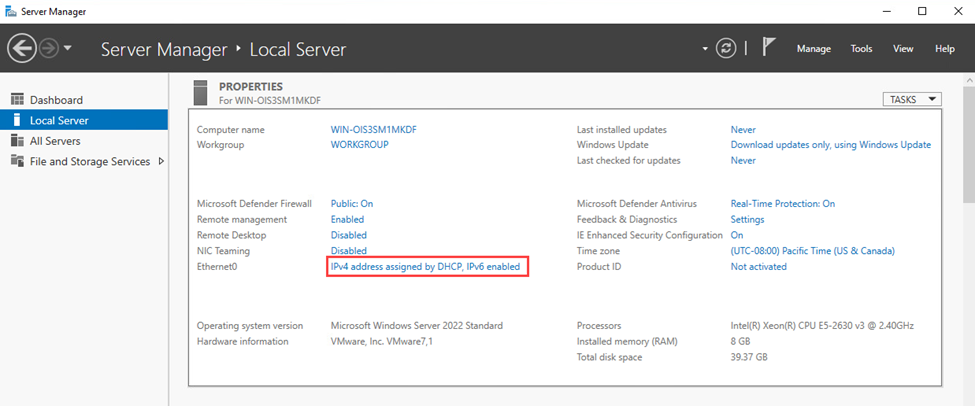The height and width of the screenshot is (406, 975).
Task: Open dropdown arrow left of refresh icon
Action: pos(705,48)
